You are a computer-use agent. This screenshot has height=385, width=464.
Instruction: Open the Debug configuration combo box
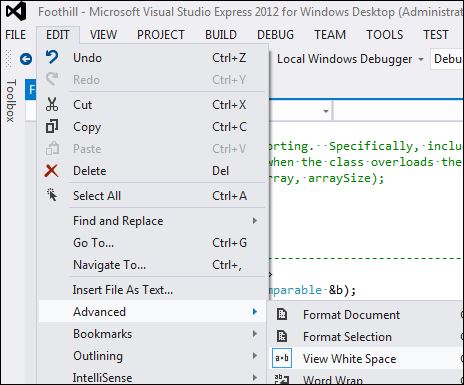point(447,59)
